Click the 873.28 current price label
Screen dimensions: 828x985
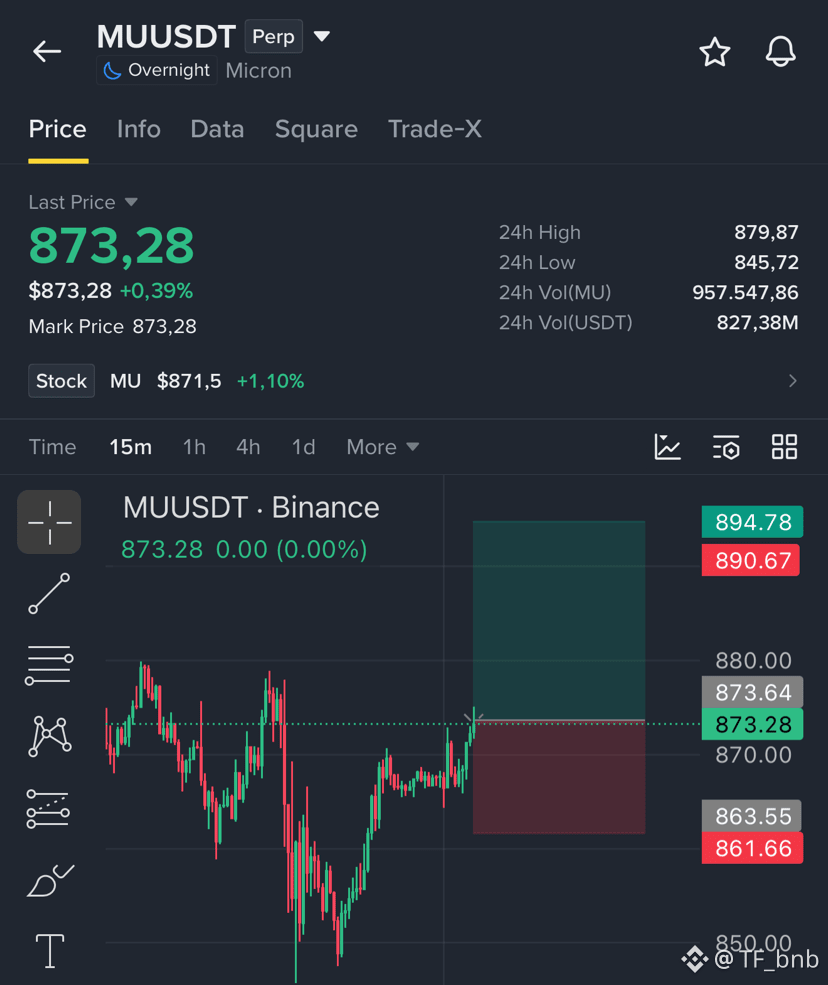[753, 724]
